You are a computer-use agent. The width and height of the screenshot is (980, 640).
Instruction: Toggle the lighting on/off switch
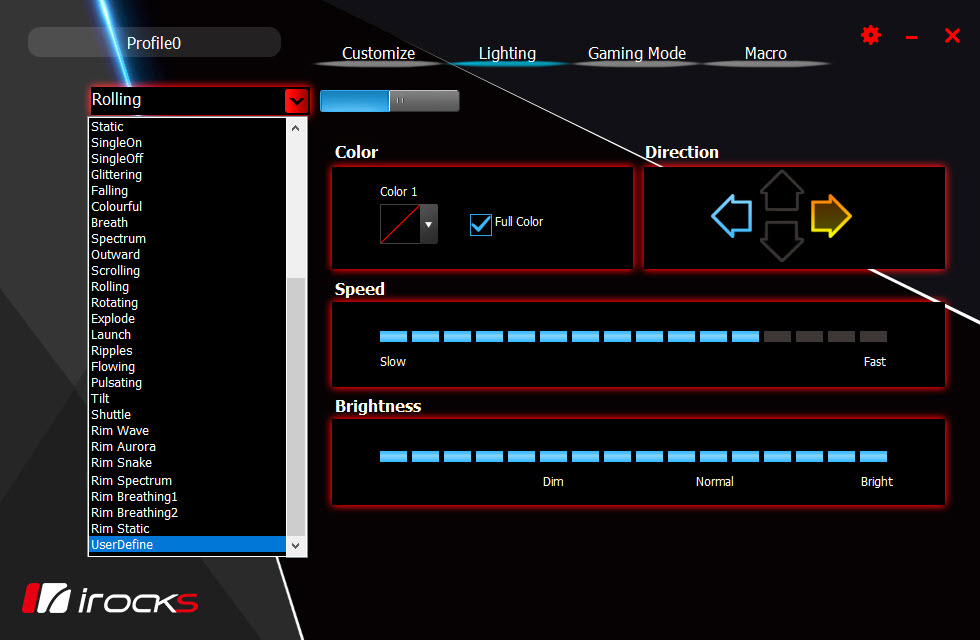389,101
